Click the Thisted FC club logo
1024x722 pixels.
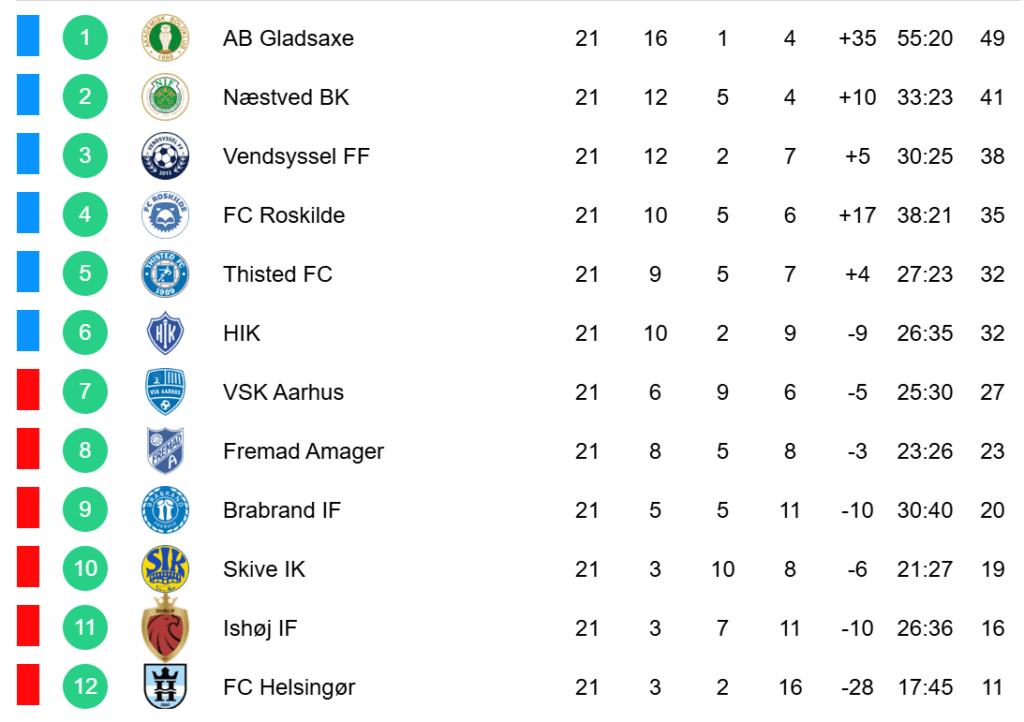(165, 274)
